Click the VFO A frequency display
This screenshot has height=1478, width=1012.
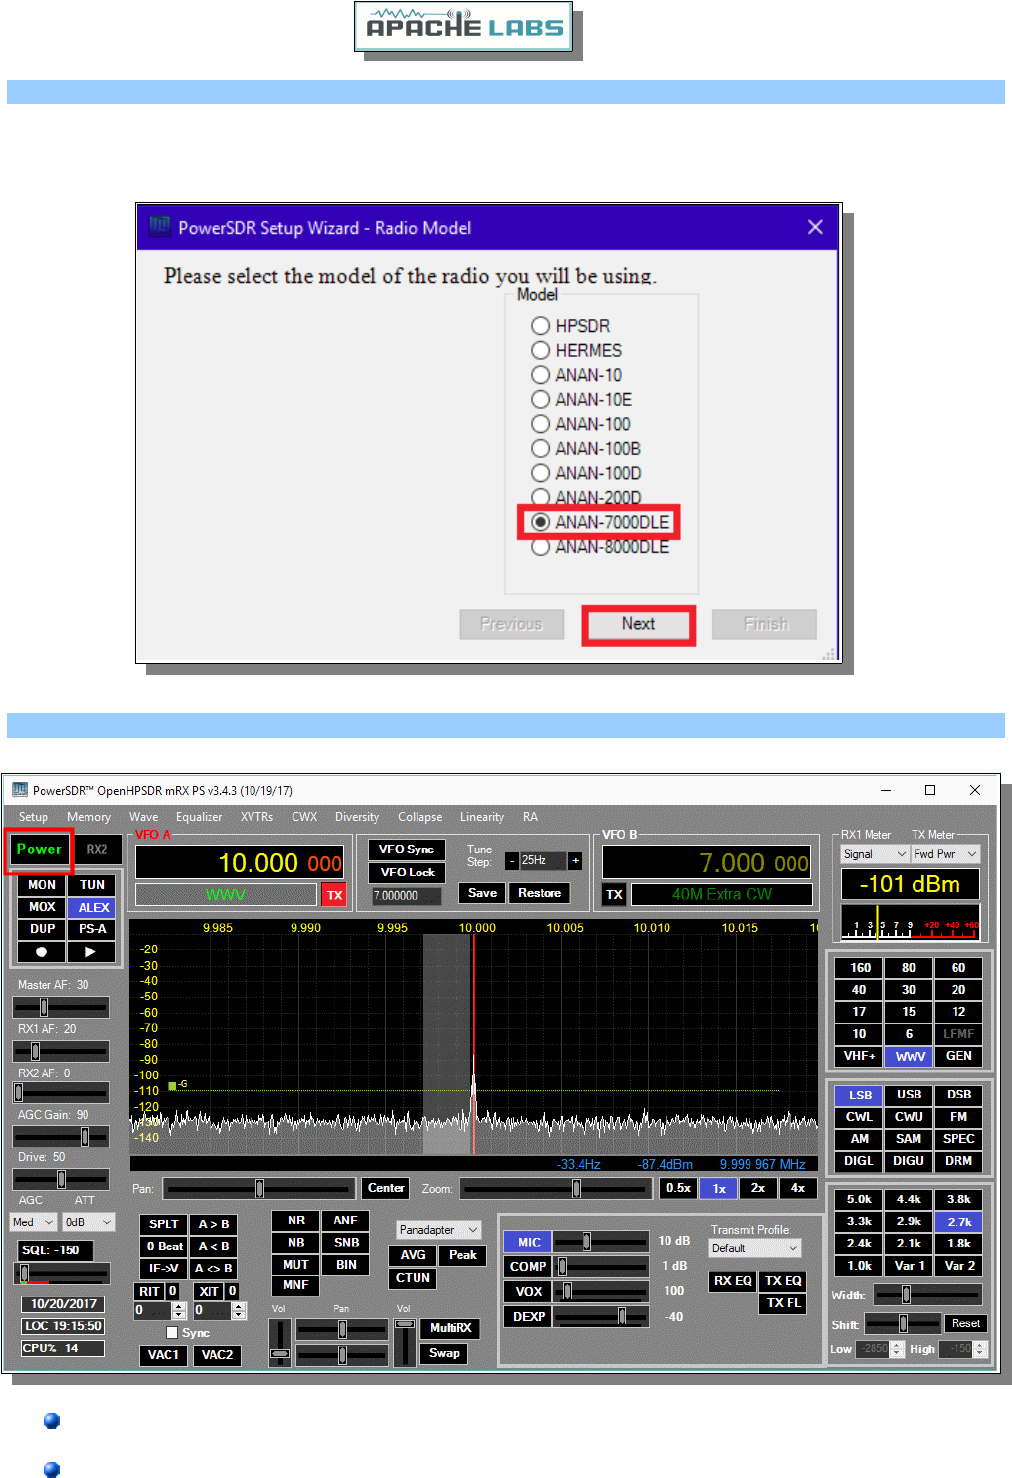pyautogui.click(x=240, y=862)
